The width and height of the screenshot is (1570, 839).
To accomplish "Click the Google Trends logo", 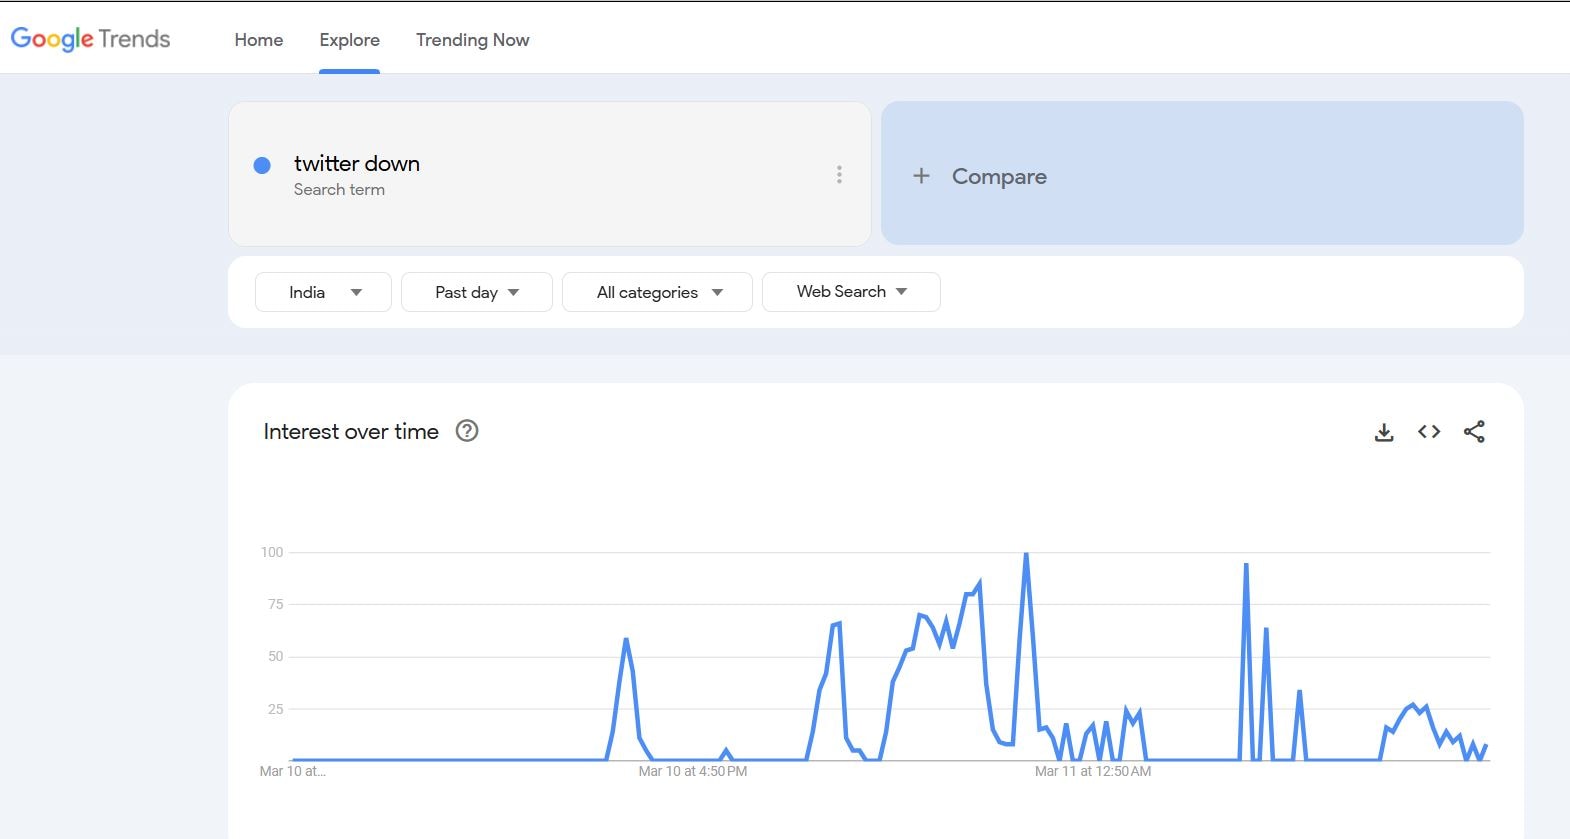I will click(x=90, y=39).
